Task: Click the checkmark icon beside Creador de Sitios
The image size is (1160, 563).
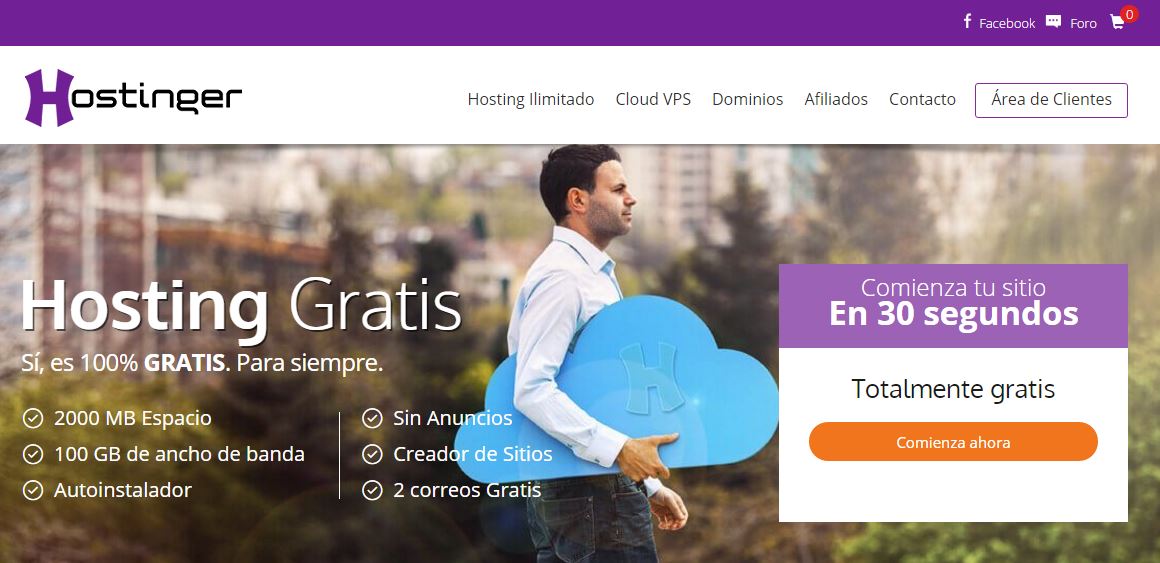Action: point(372,454)
